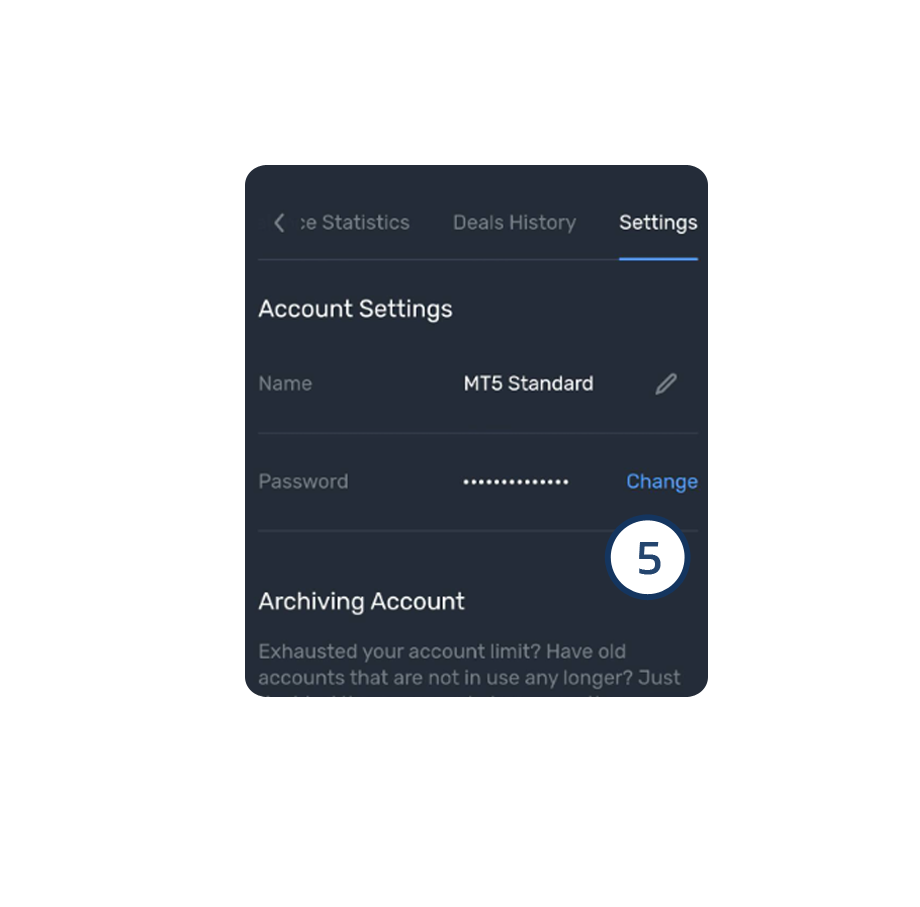Open the Deals History tab
Screen dimensions: 920x907
coord(514,223)
